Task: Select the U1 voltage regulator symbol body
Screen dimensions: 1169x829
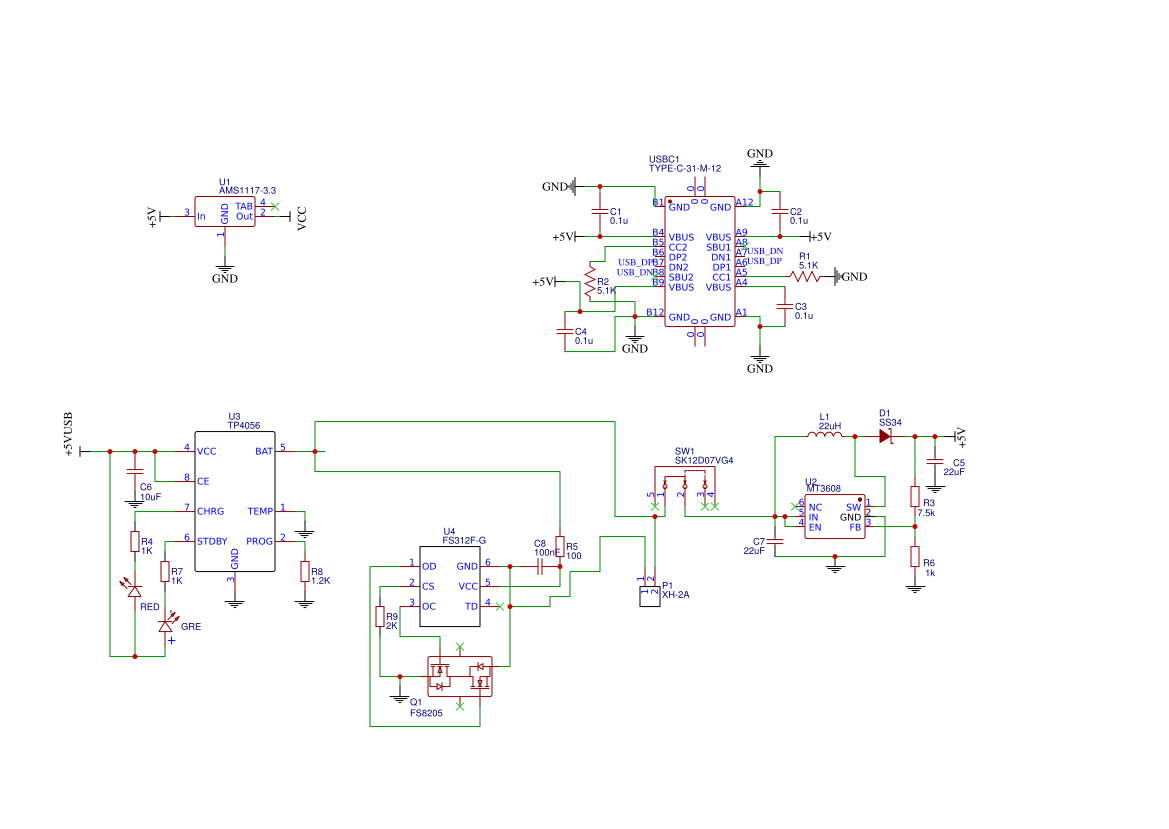Action: [224, 212]
